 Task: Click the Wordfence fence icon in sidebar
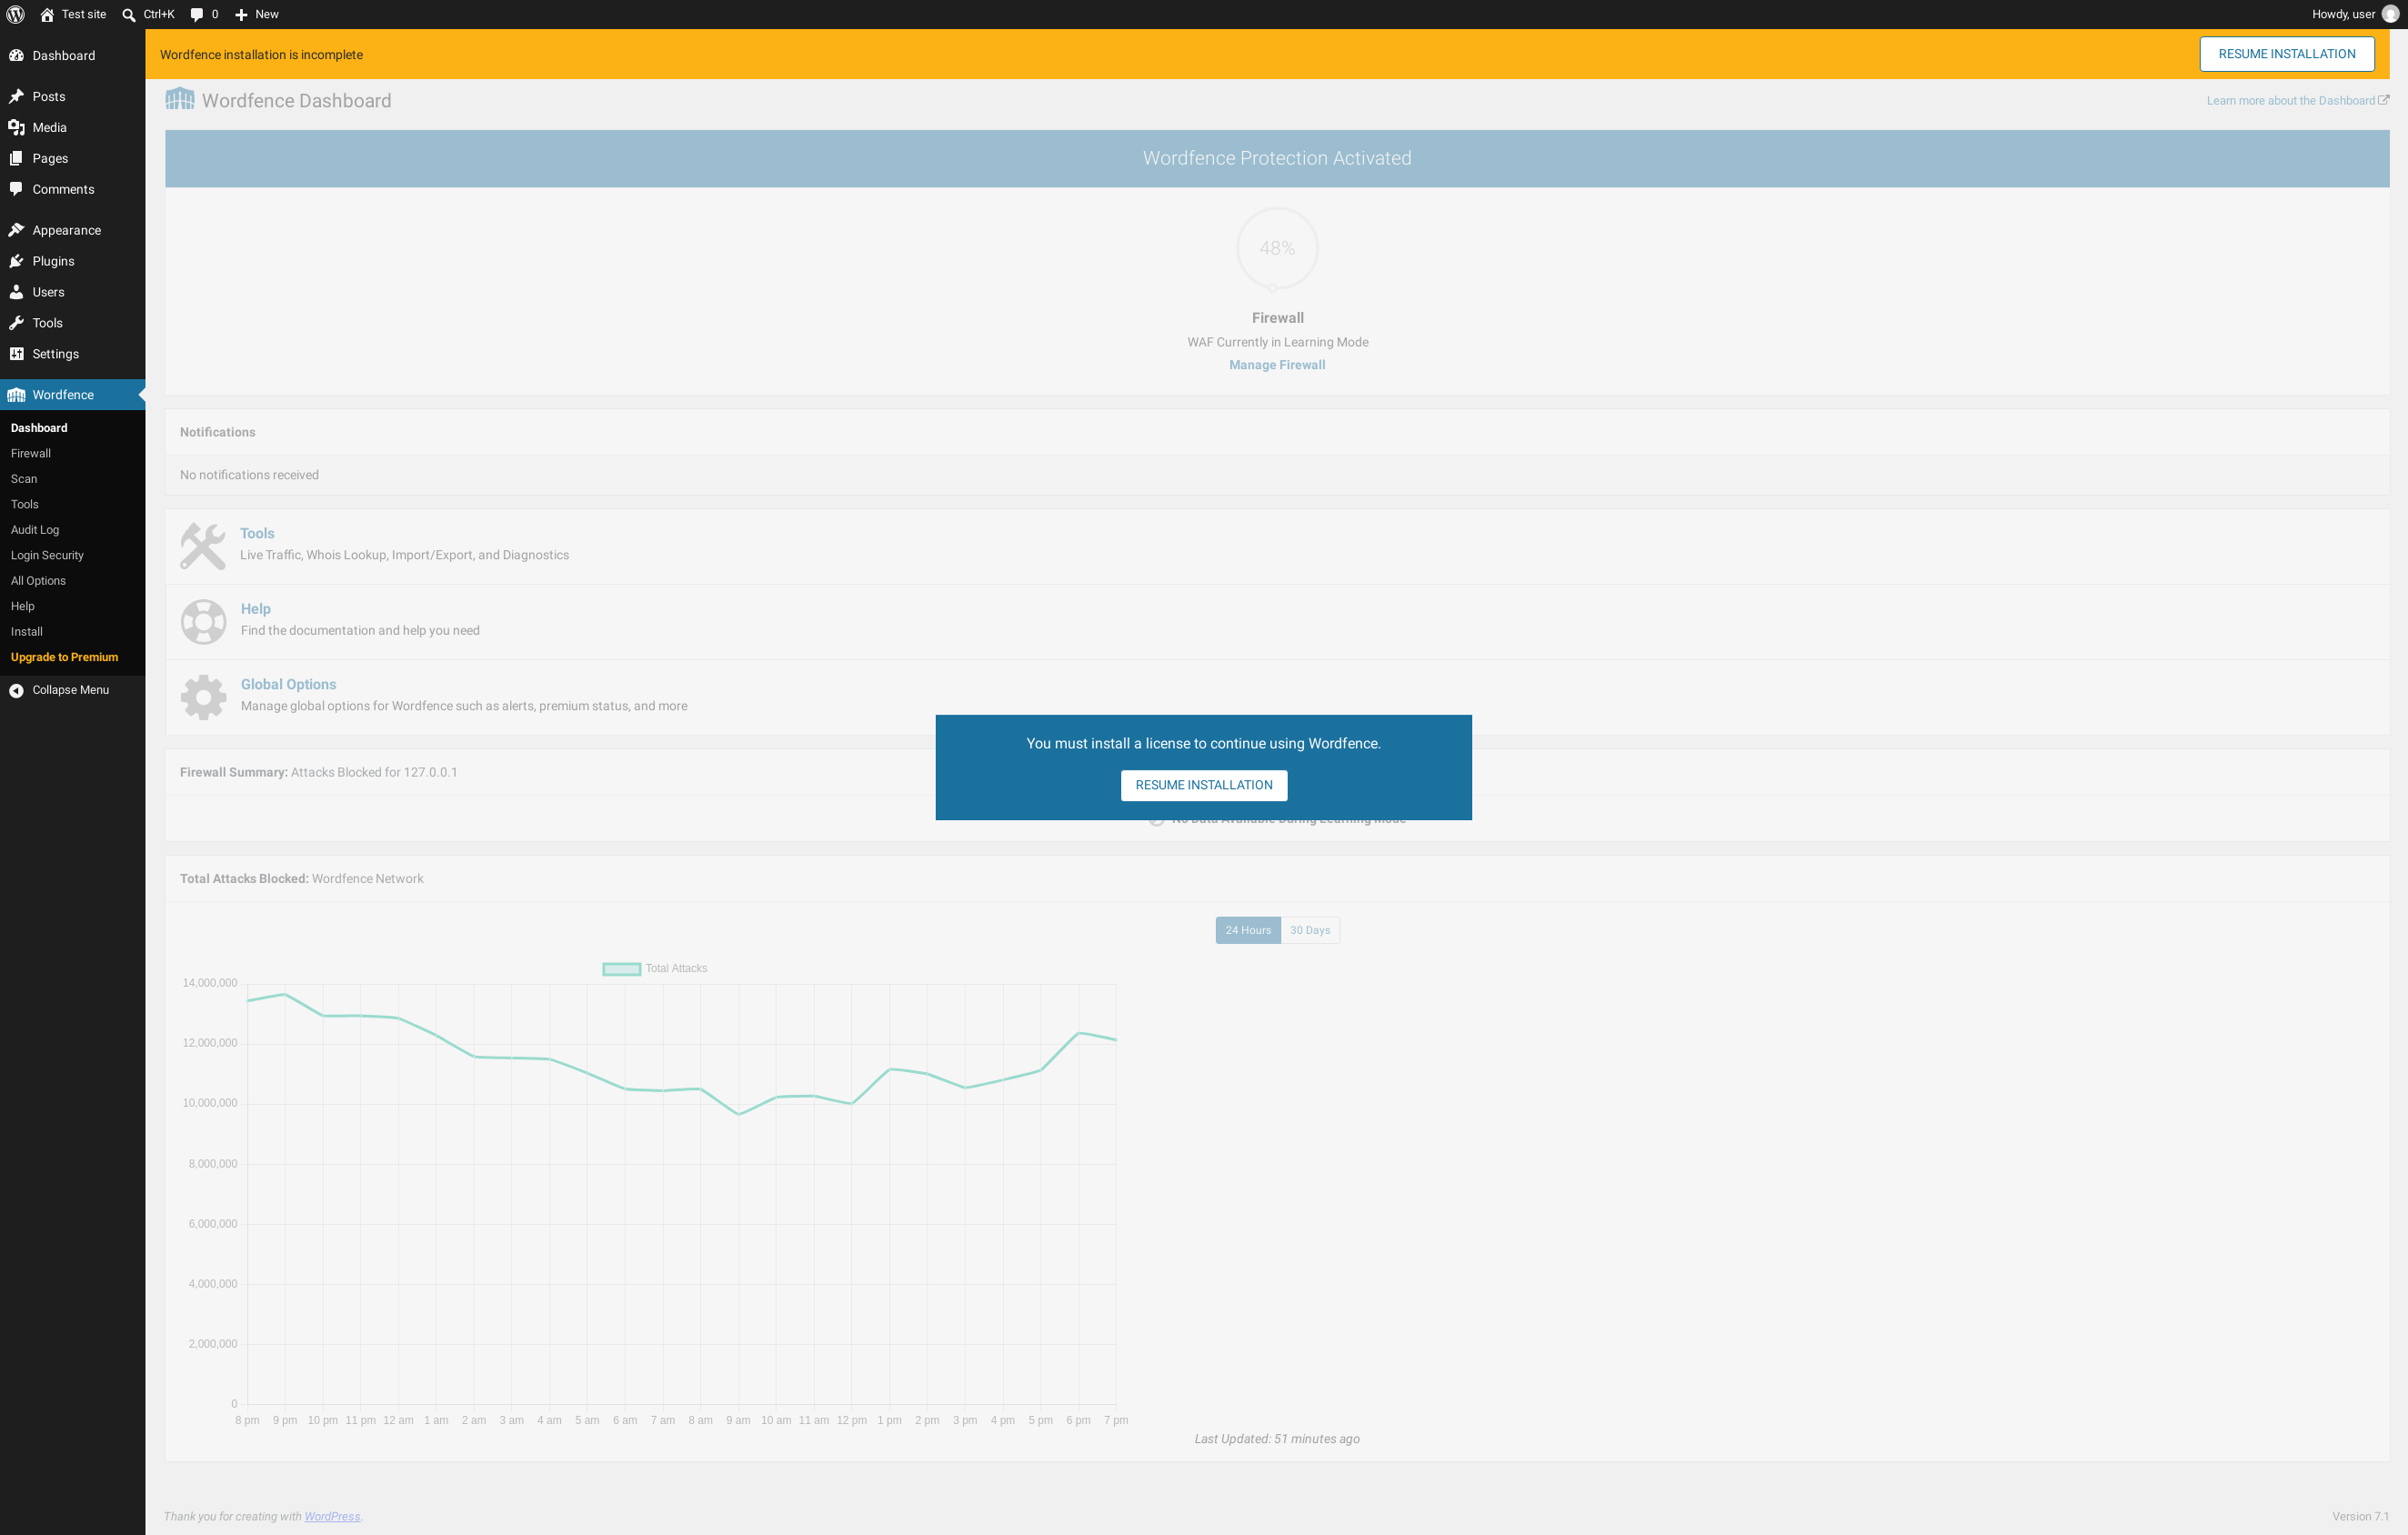(x=16, y=395)
